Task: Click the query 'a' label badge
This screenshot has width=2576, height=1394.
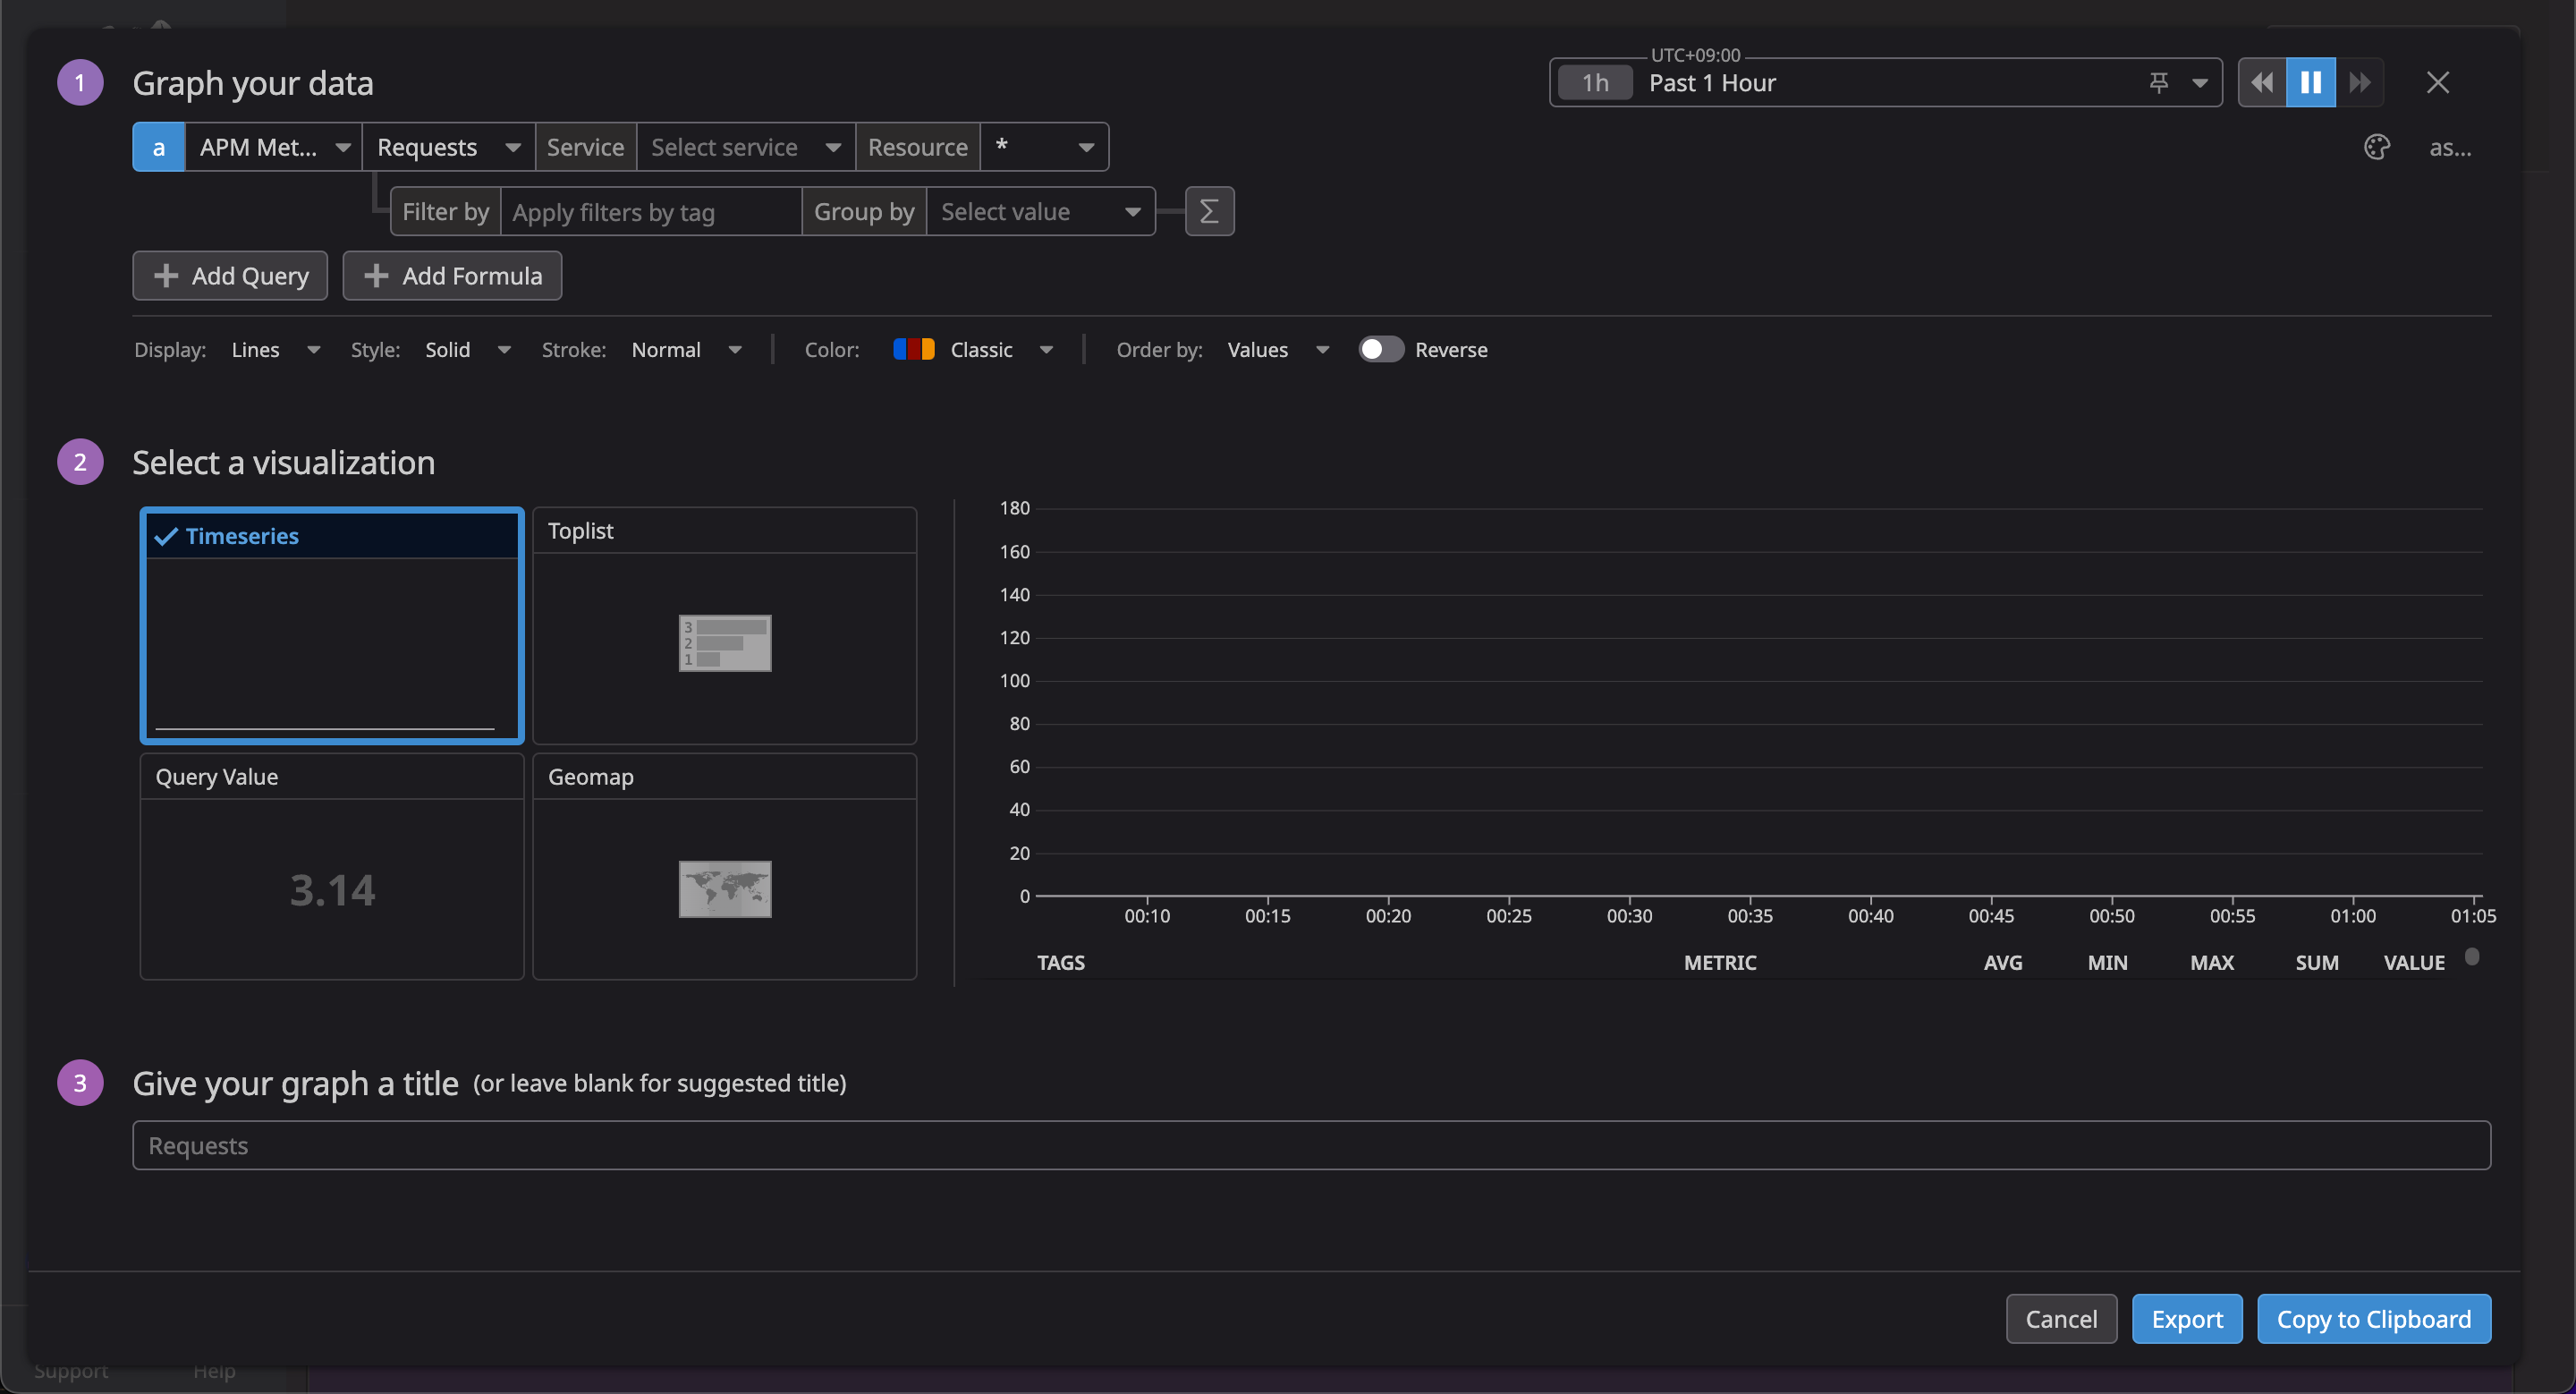Action: pos(158,147)
